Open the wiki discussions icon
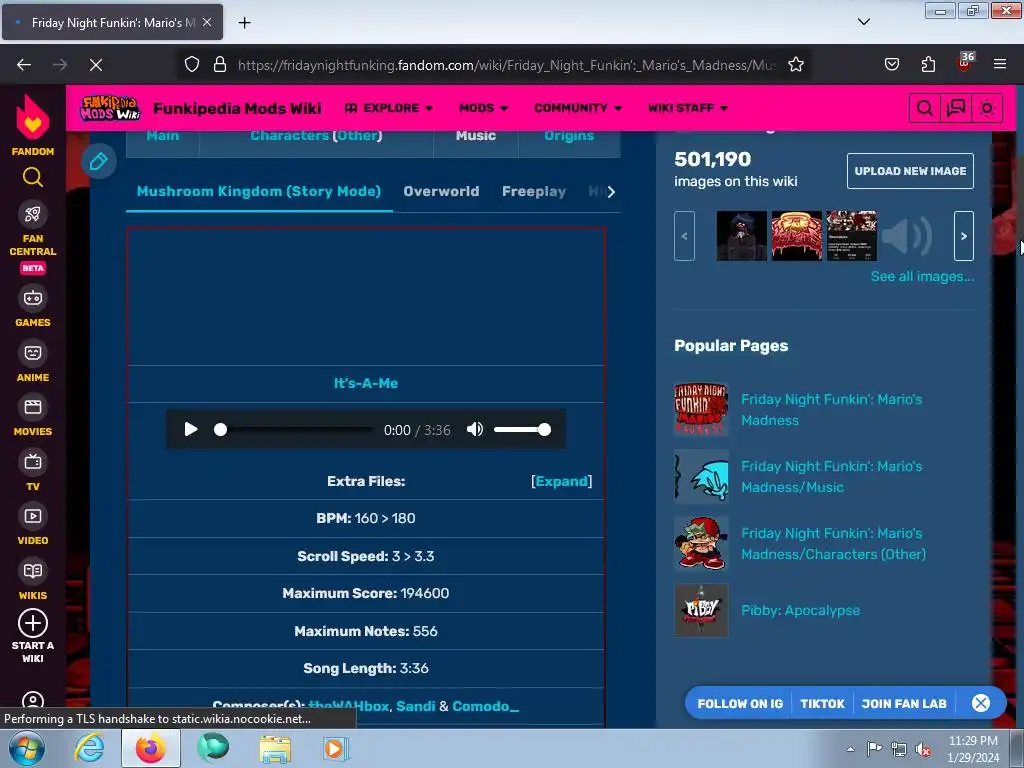The height and width of the screenshot is (768, 1024). (x=955, y=108)
